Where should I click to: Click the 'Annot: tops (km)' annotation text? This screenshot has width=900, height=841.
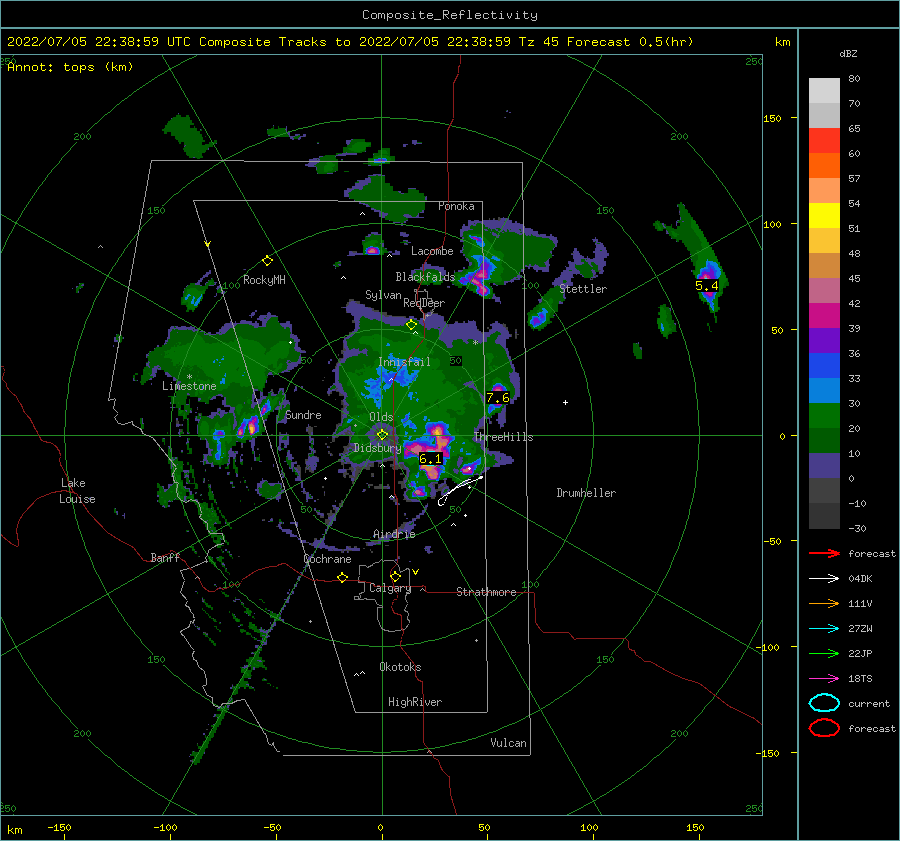click(70, 67)
